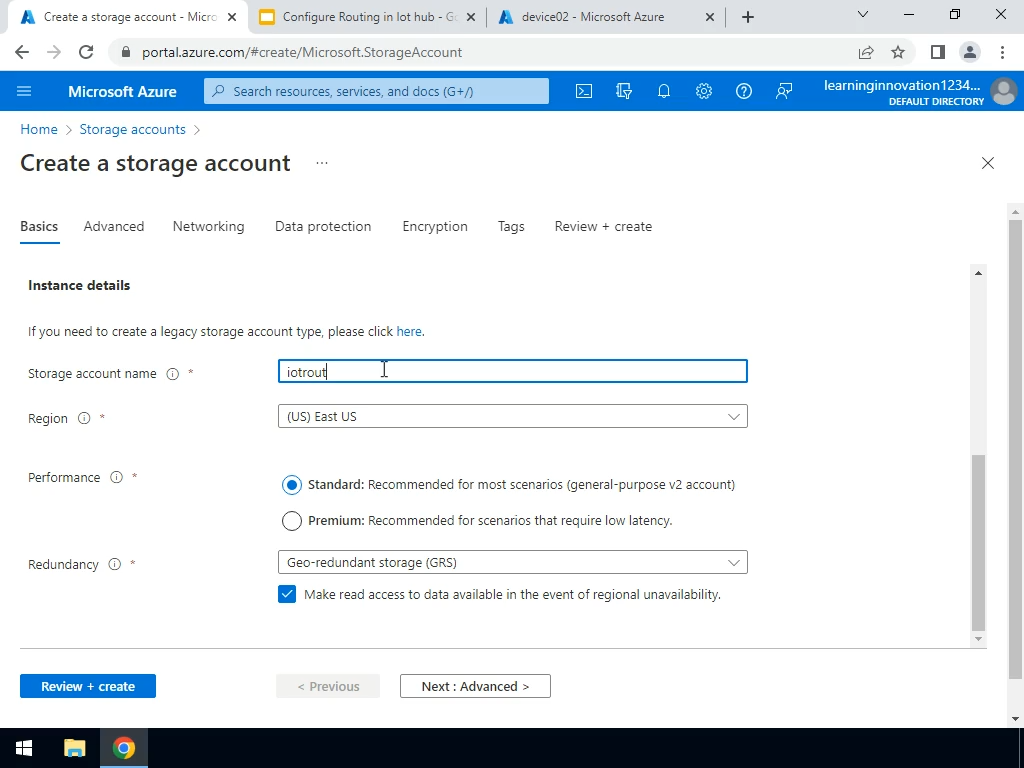Go to Home breadcrumb

39,129
